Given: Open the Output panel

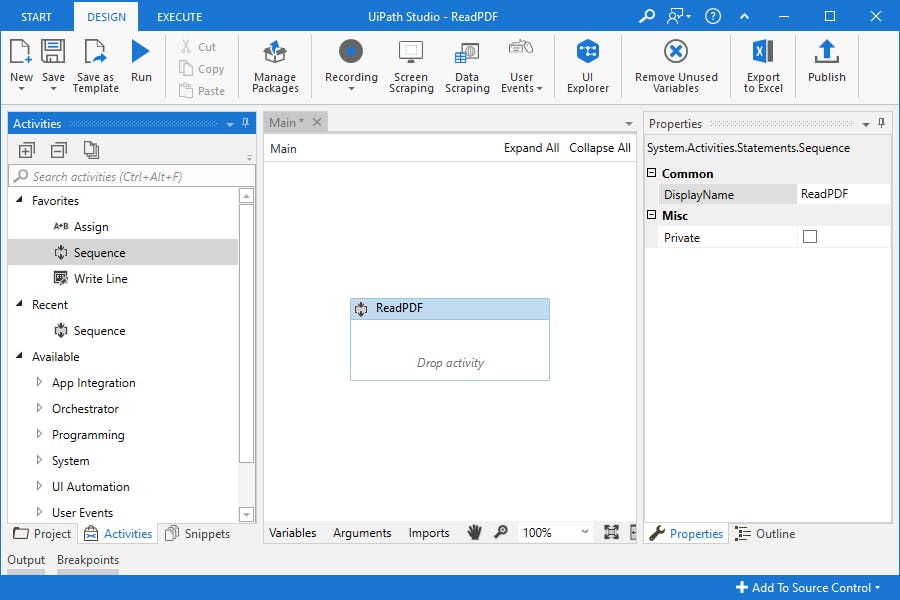Looking at the screenshot, I should (26, 560).
